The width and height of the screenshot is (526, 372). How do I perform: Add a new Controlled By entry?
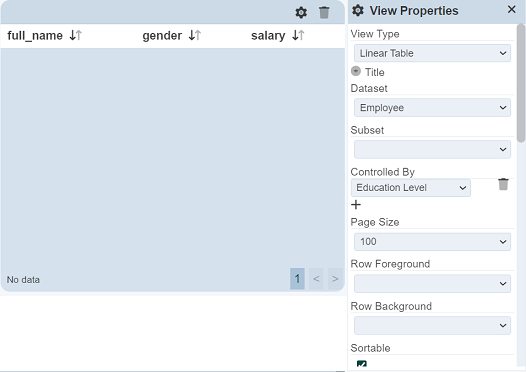pos(356,205)
